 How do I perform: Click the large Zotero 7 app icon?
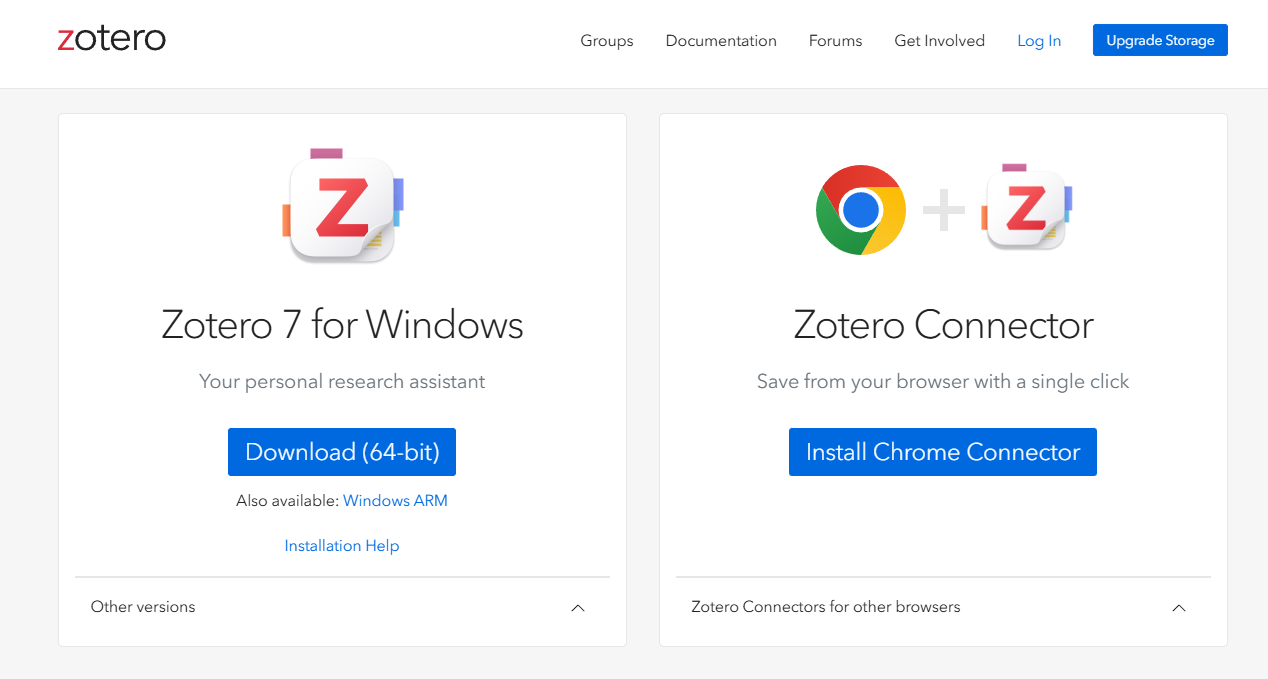pos(342,206)
